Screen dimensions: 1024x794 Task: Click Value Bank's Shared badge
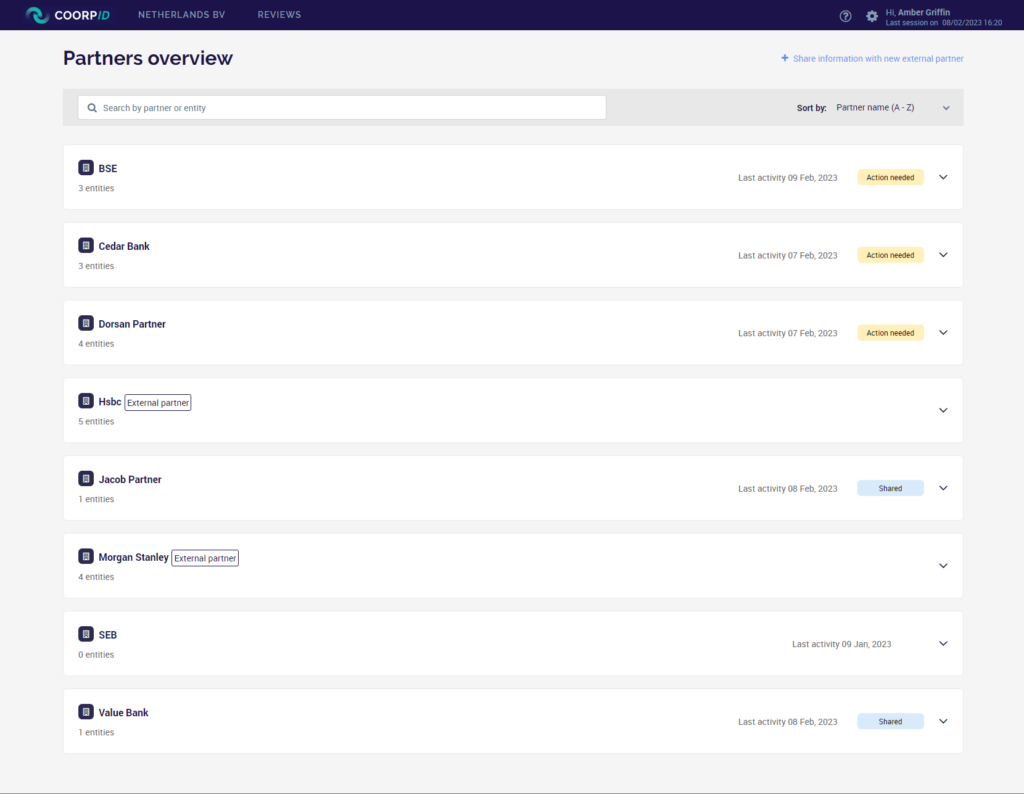[890, 722]
